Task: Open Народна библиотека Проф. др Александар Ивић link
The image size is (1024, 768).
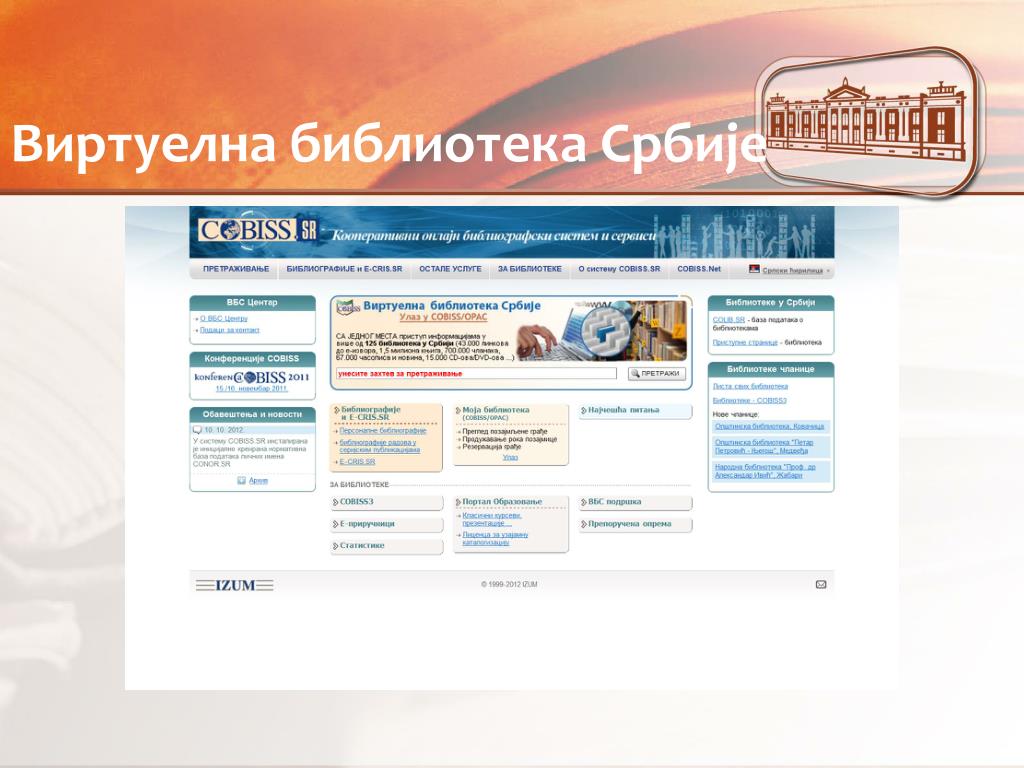Action: click(765, 472)
